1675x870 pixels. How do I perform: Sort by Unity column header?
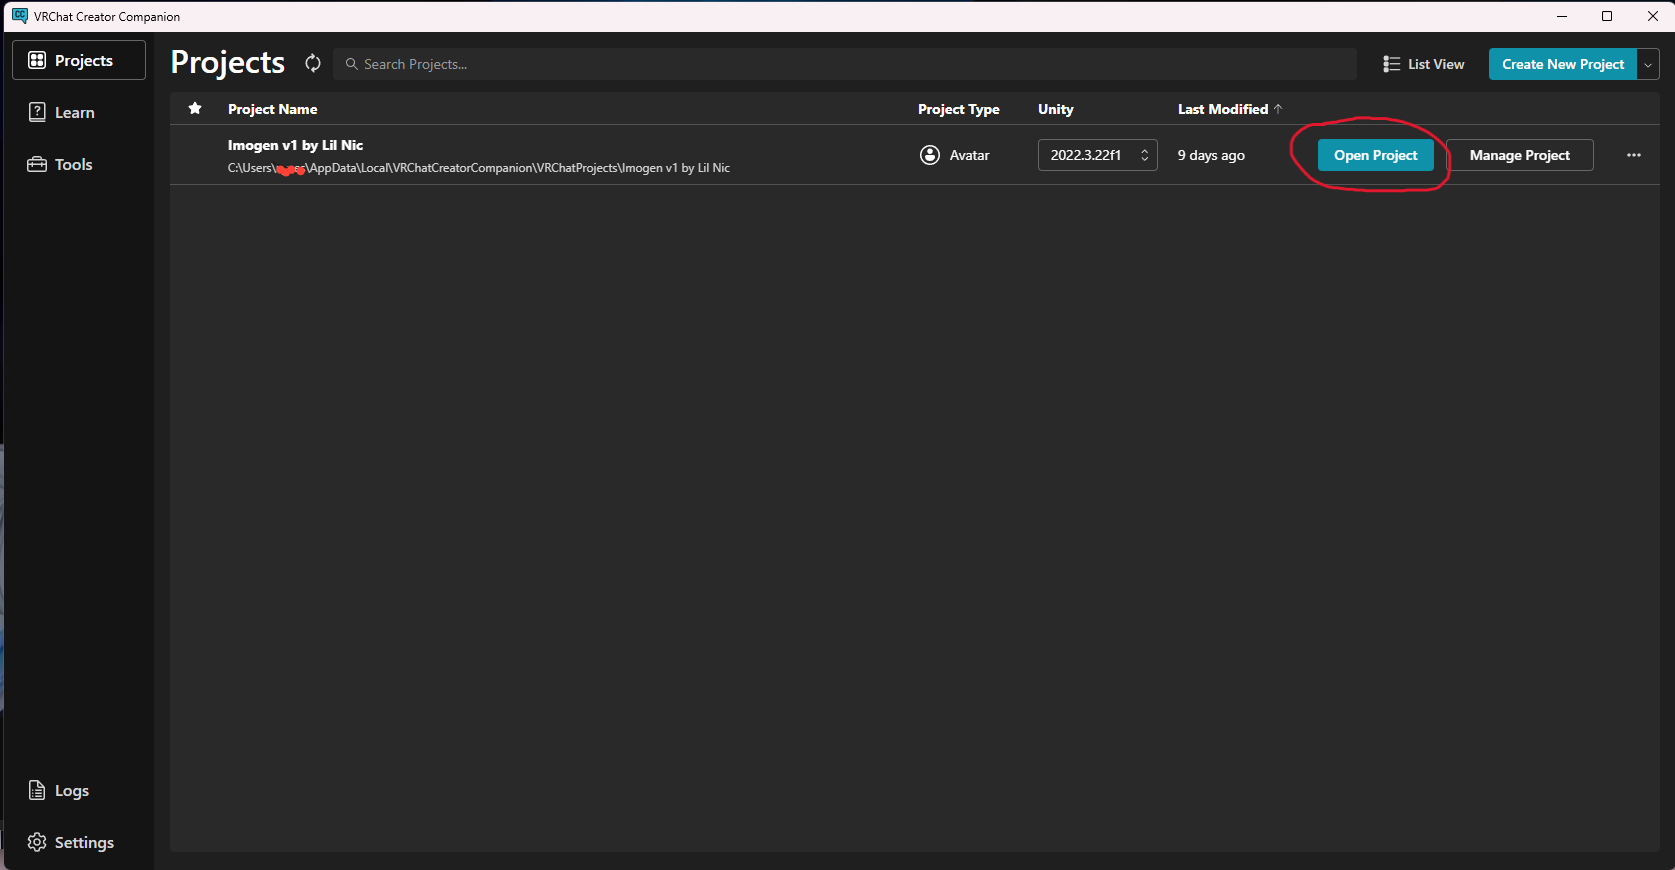pos(1055,109)
